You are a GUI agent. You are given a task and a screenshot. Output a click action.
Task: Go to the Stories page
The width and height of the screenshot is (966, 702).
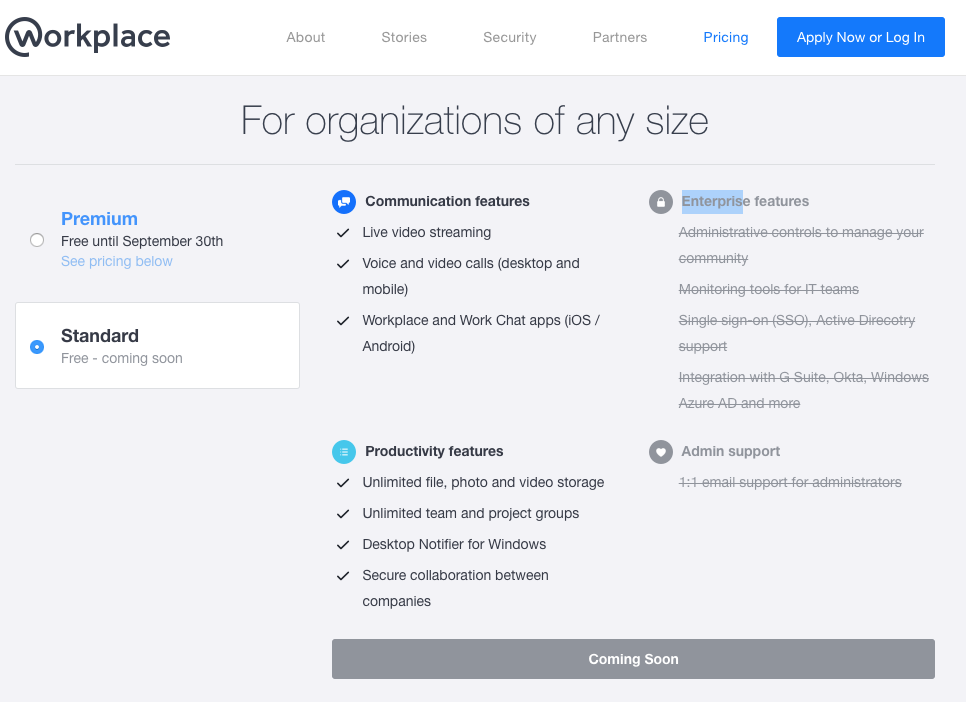pyautogui.click(x=404, y=37)
